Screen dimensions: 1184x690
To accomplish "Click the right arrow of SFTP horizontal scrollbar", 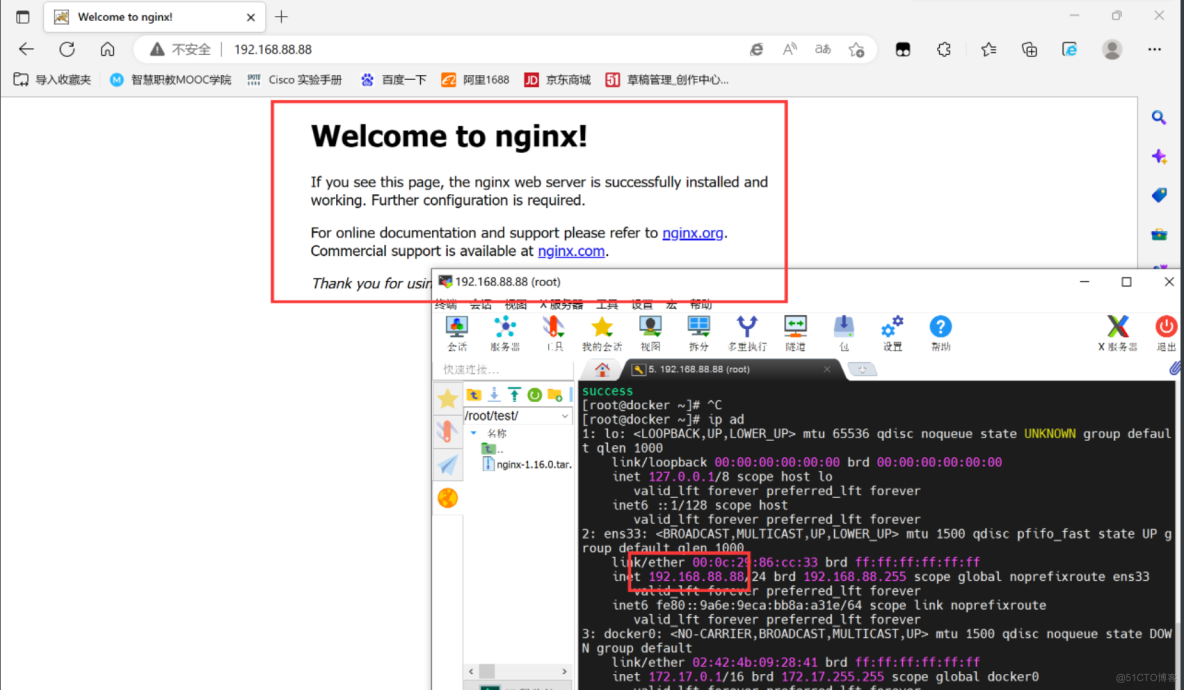I will (x=564, y=671).
